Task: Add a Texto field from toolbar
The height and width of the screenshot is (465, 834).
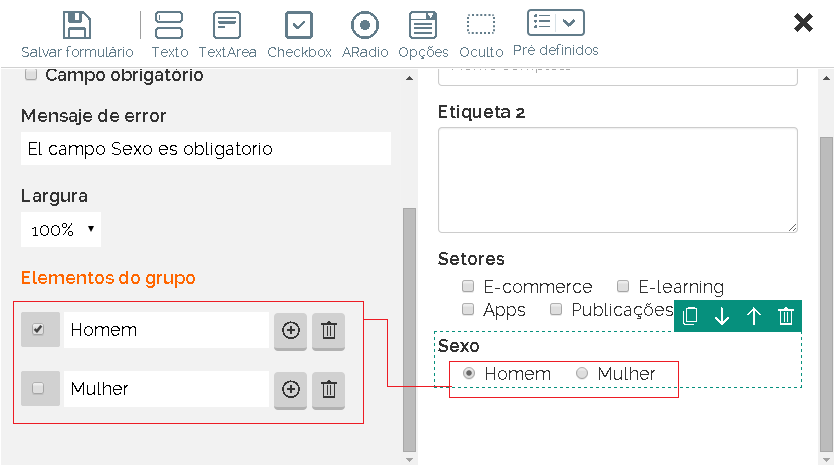Action: (169, 25)
